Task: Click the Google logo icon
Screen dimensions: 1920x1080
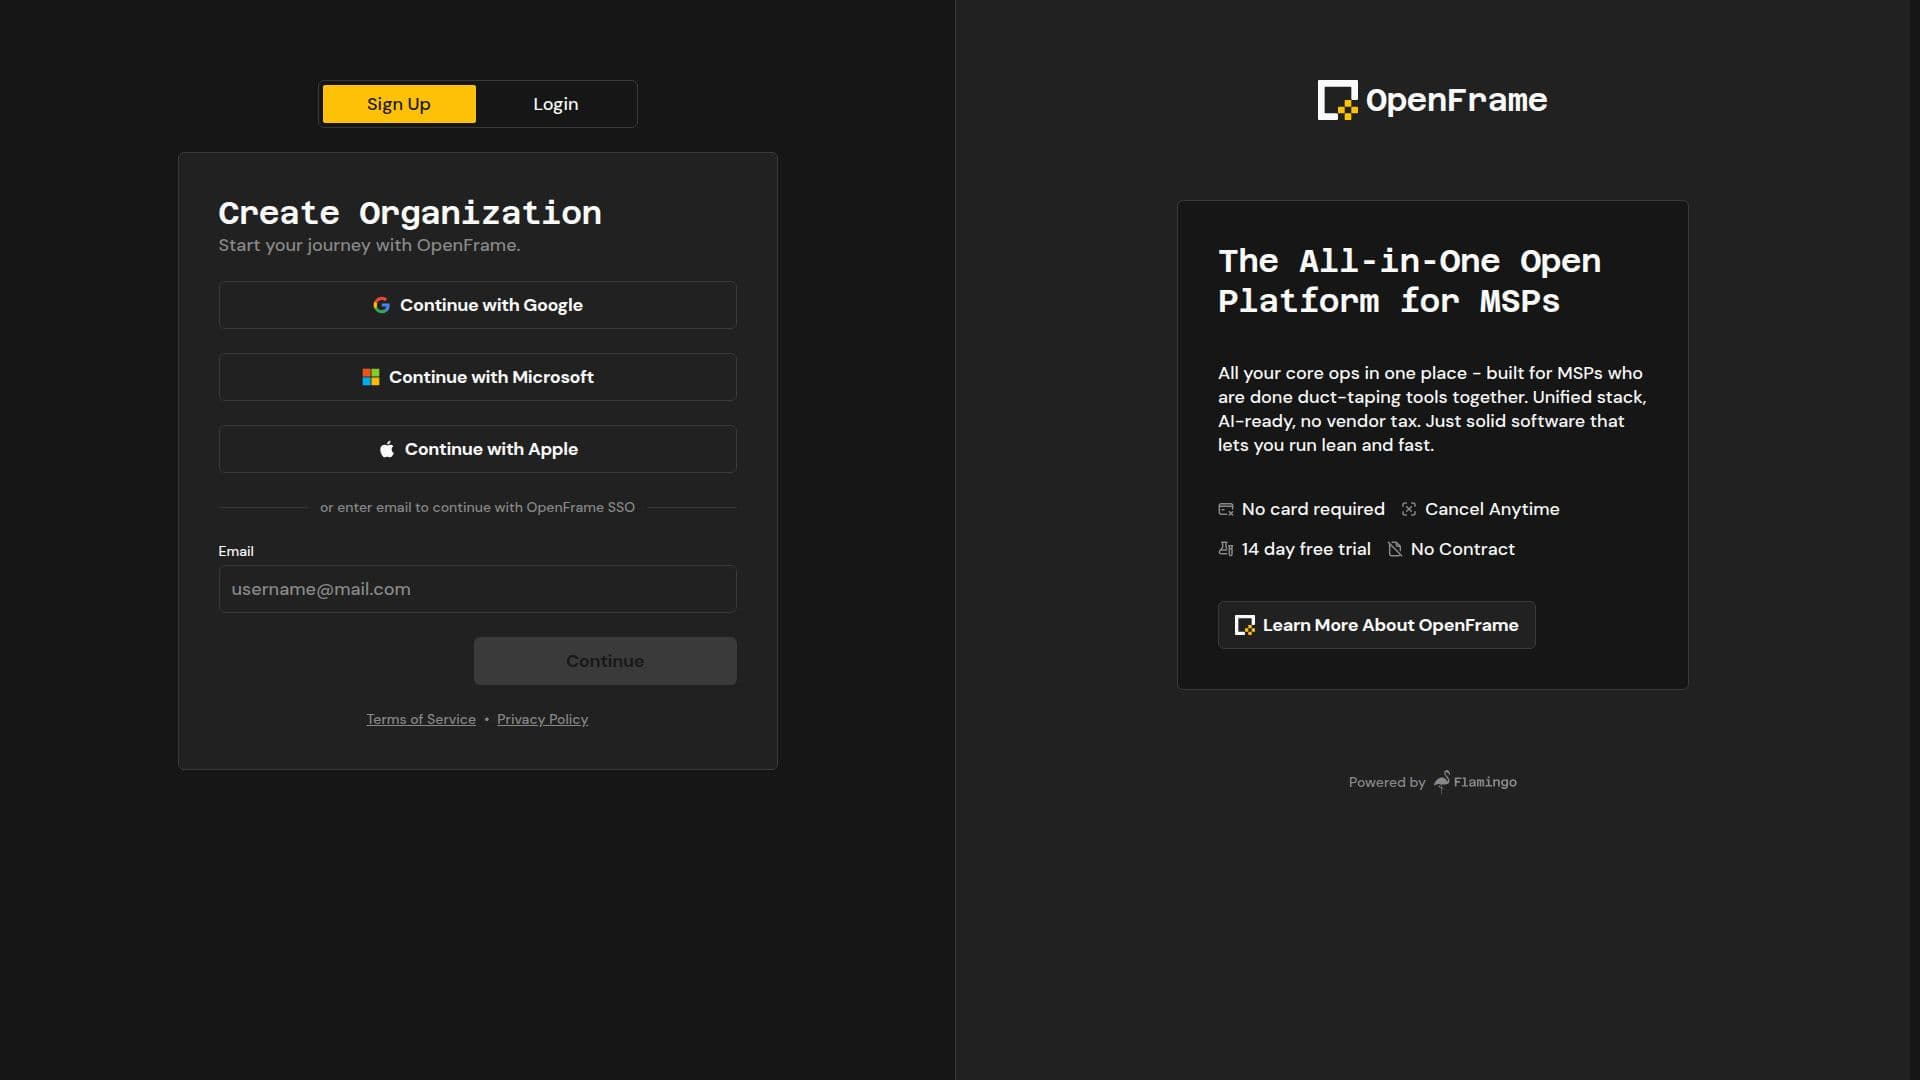Action: click(x=381, y=305)
